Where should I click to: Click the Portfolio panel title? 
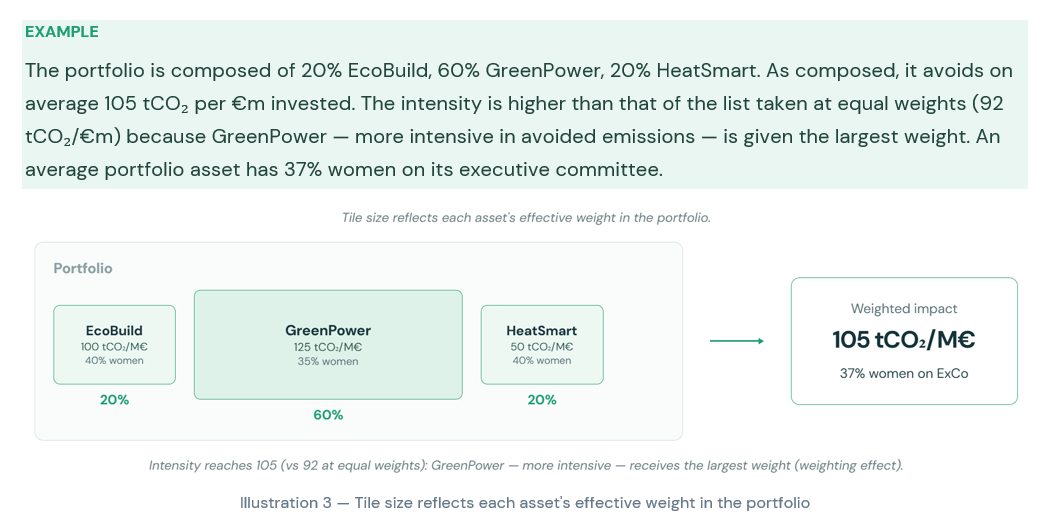pyautogui.click(x=83, y=269)
